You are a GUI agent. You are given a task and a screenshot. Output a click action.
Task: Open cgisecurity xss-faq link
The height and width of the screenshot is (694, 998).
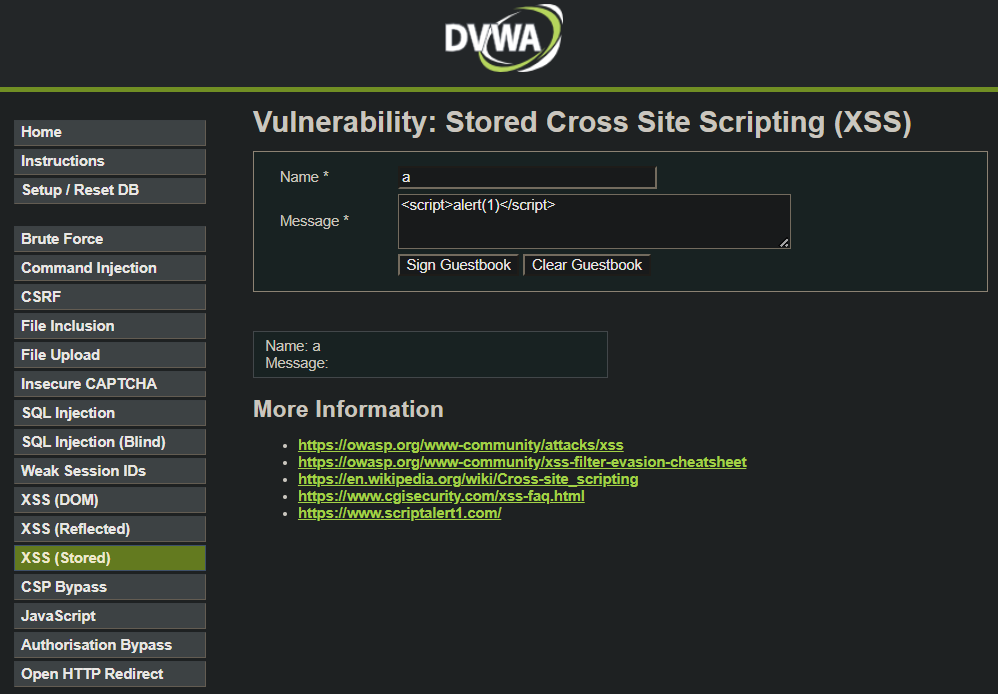coord(441,496)
